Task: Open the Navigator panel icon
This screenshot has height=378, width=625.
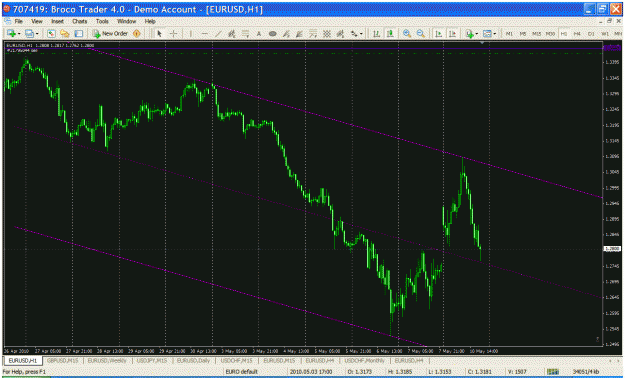Action: point(65,33)
